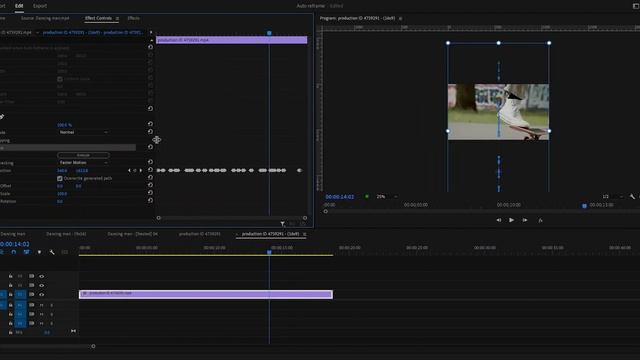
Task: Lock the Mix audio track
Action: point(11,332)
